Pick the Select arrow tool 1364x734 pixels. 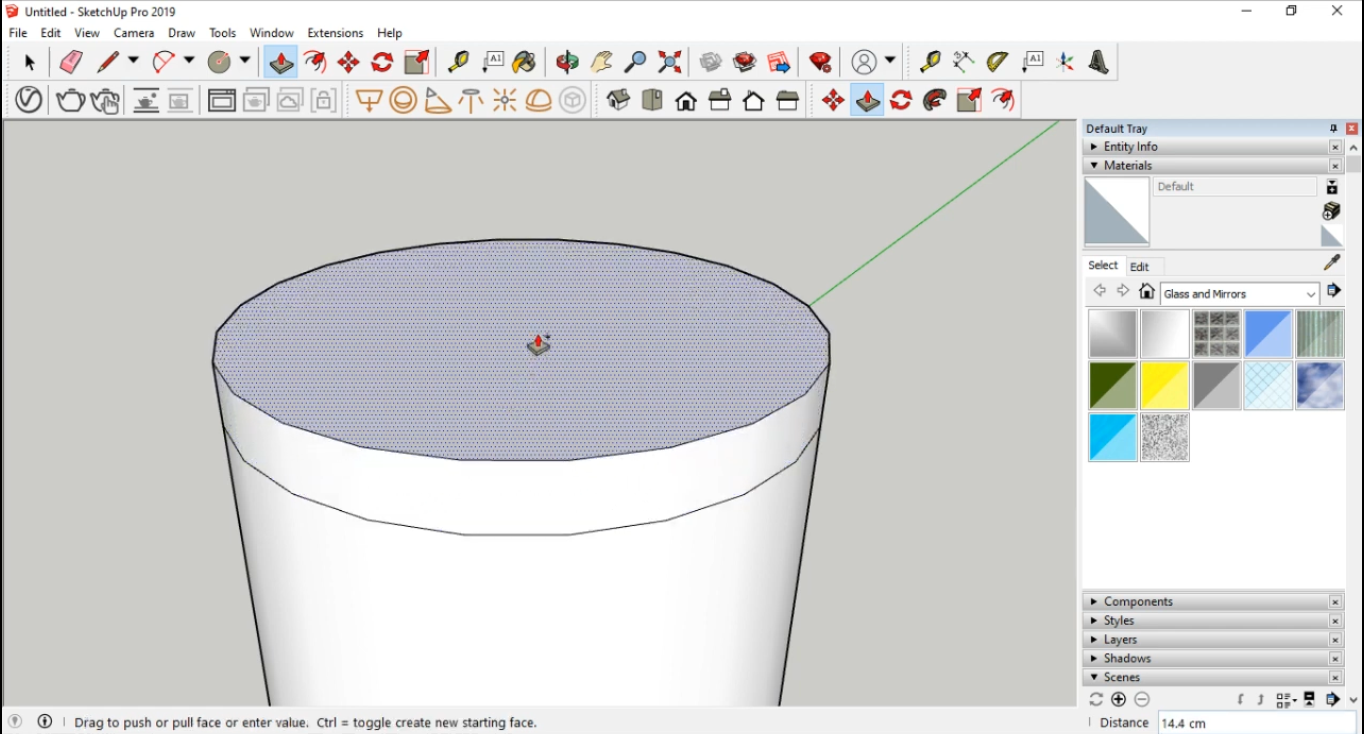[x=29, y=63]
